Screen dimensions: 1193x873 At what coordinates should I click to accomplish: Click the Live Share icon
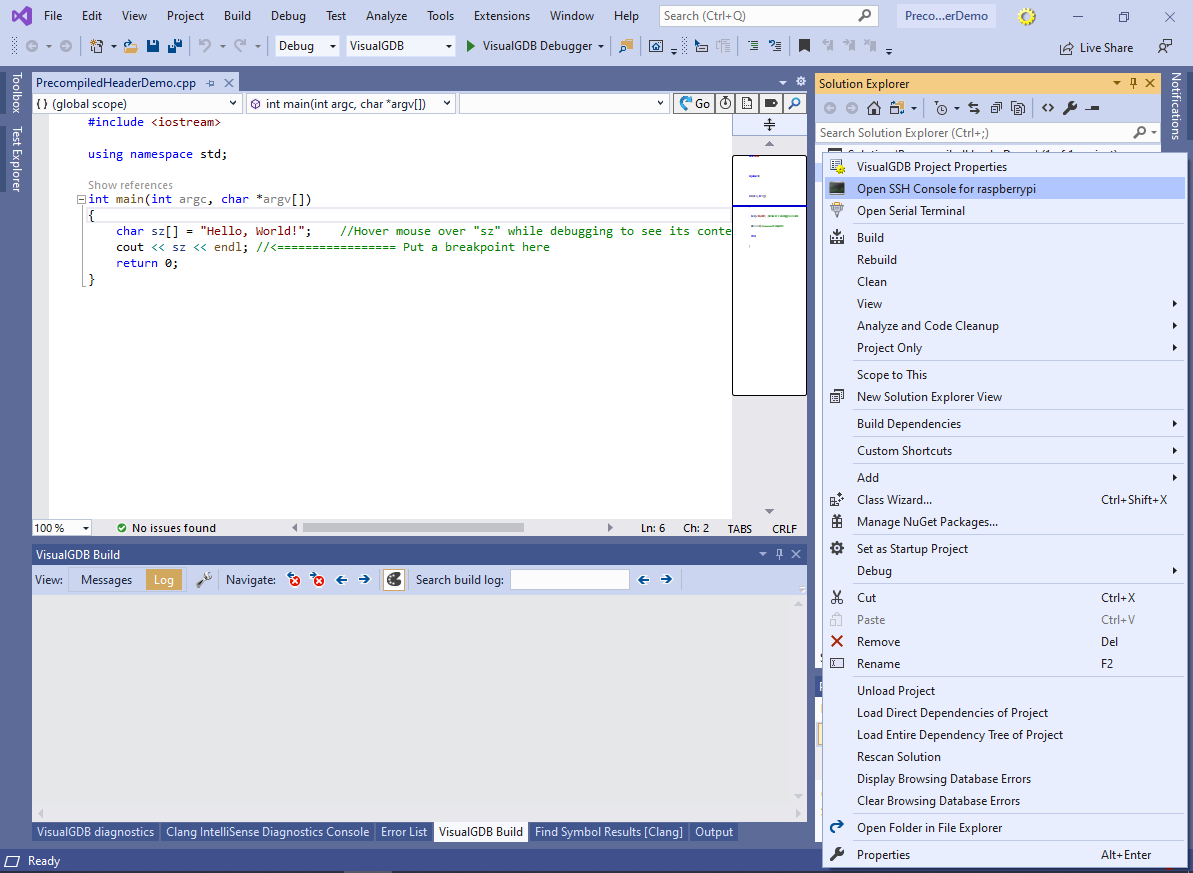(x=1067, y=48)
